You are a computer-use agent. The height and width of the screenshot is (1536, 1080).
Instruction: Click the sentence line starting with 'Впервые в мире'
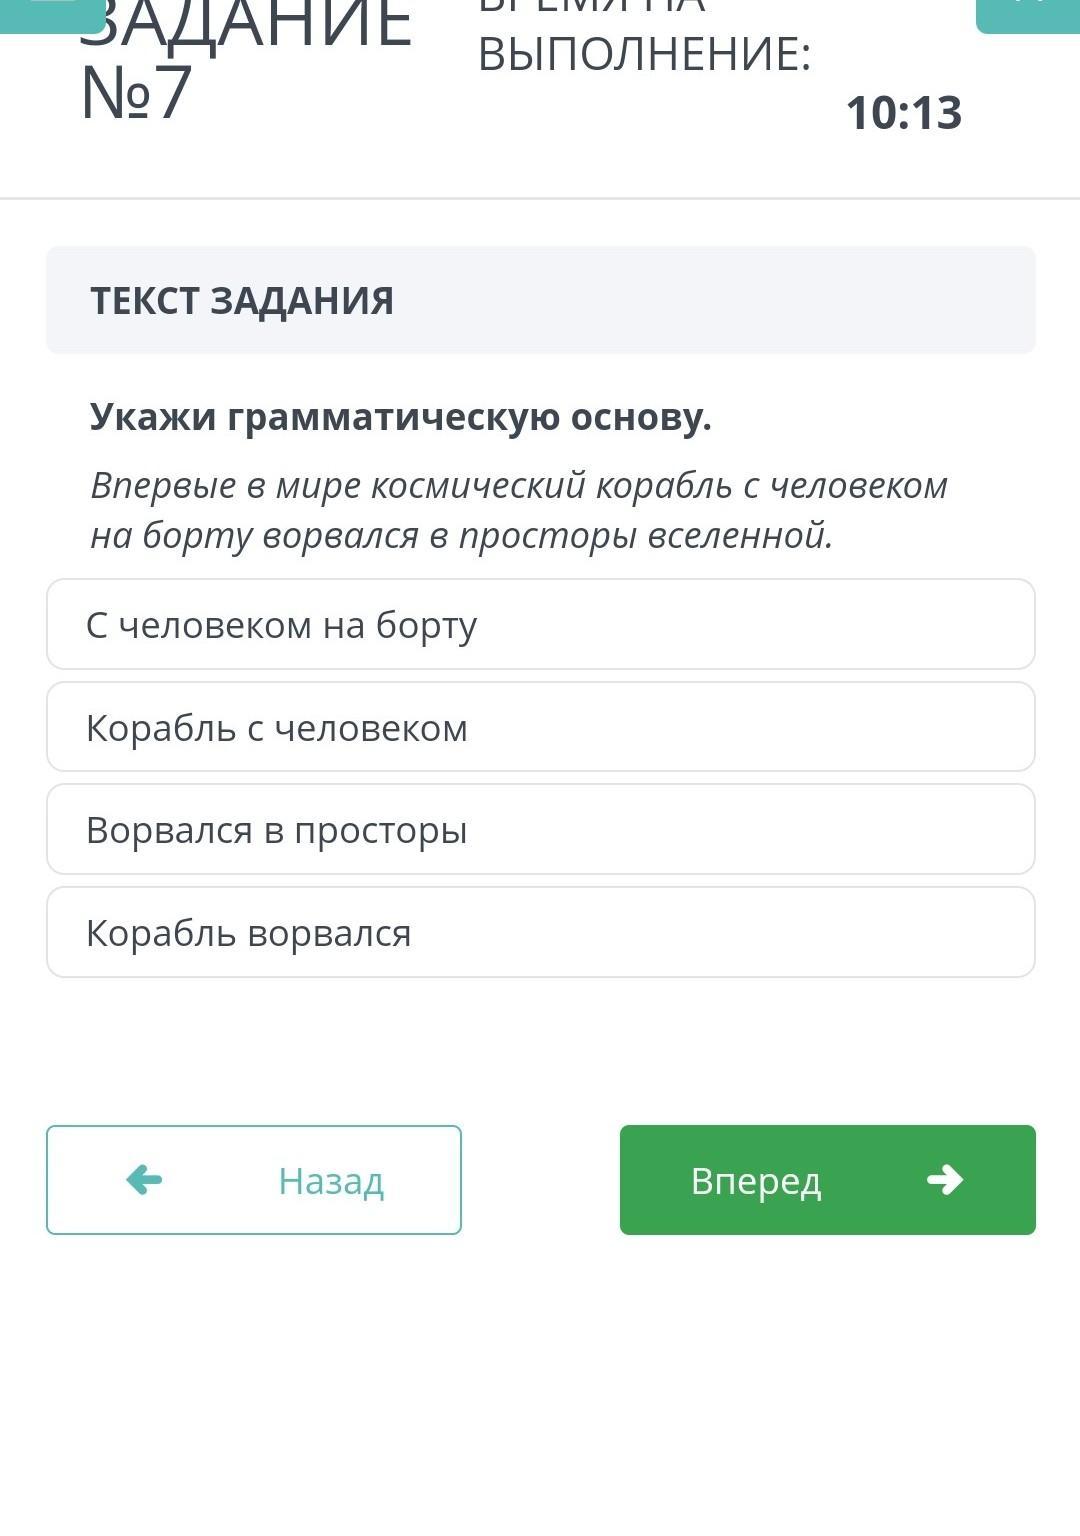(x=518, y=485)
